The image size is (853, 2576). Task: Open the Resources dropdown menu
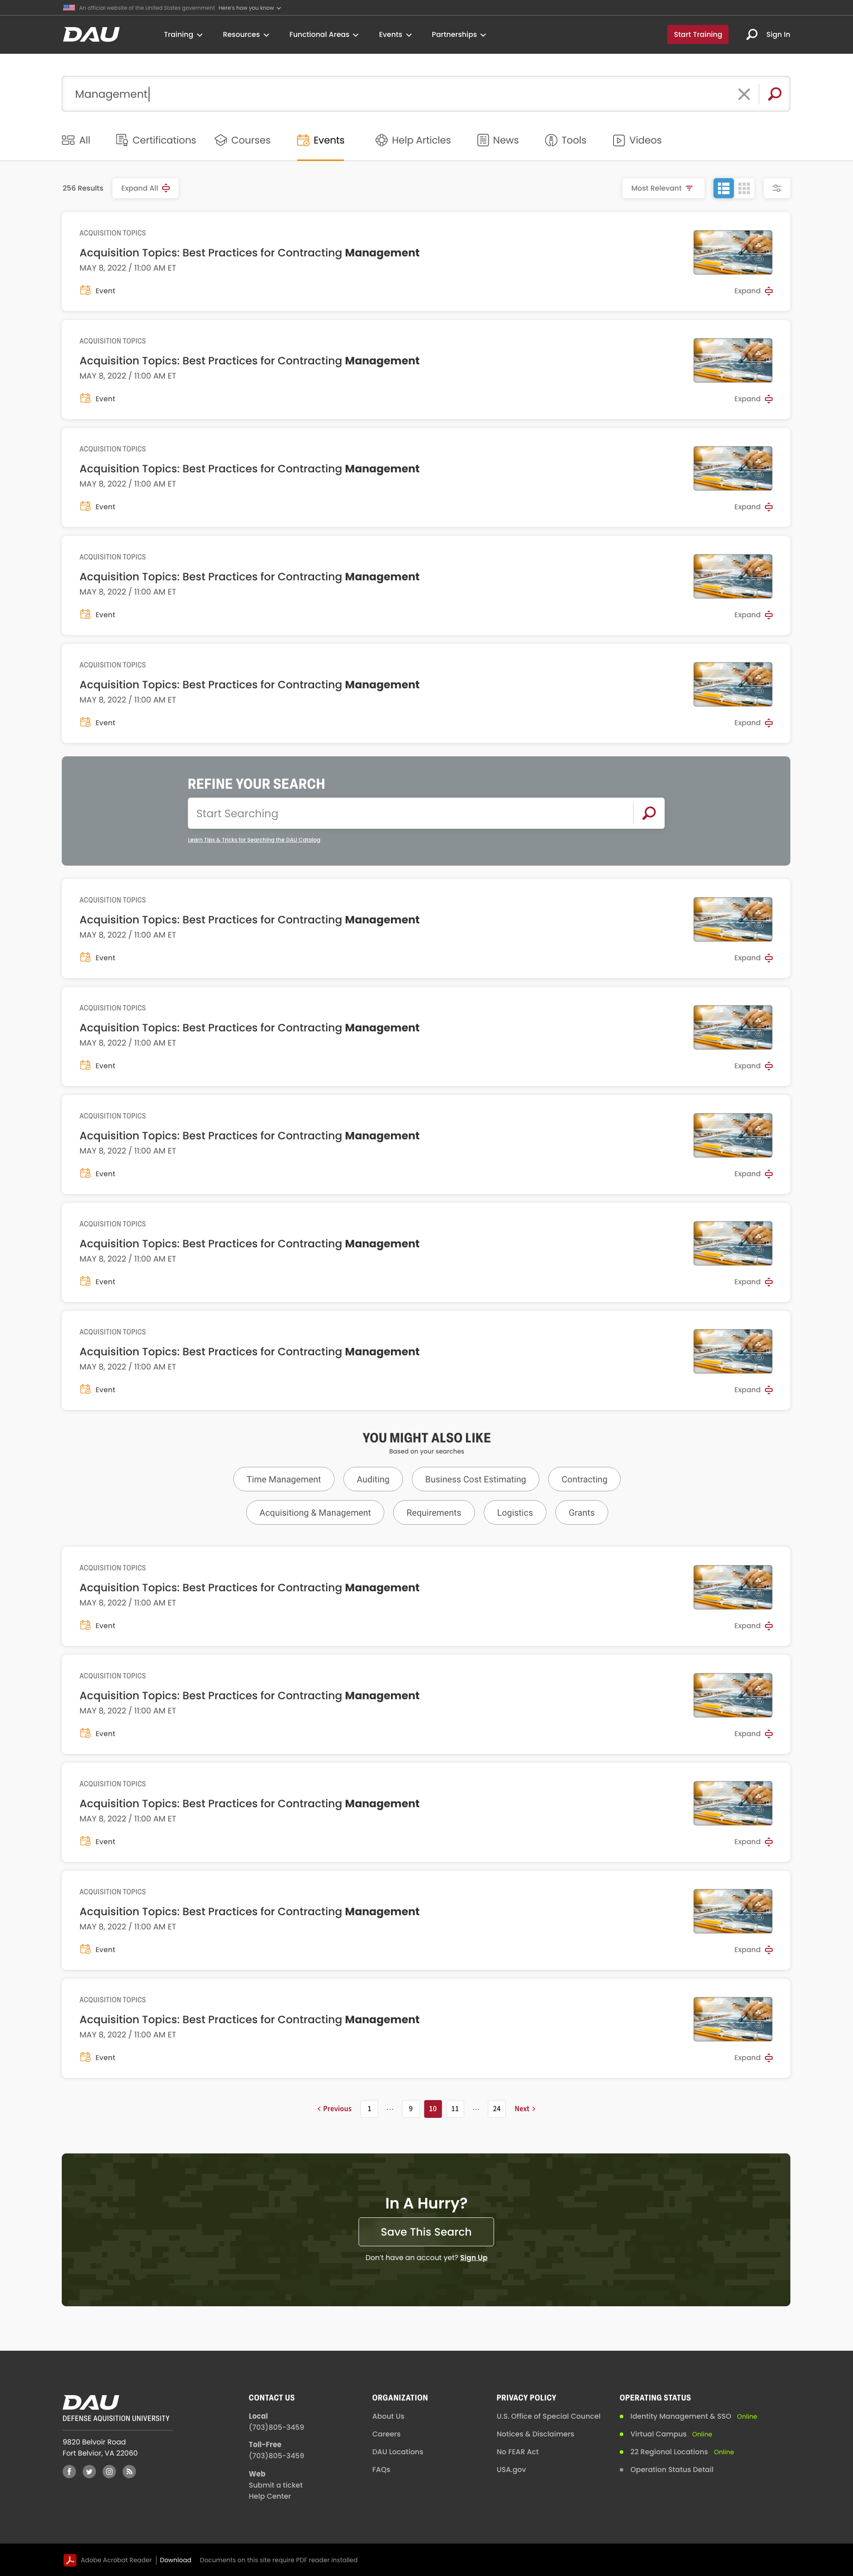tap(246, 34)
